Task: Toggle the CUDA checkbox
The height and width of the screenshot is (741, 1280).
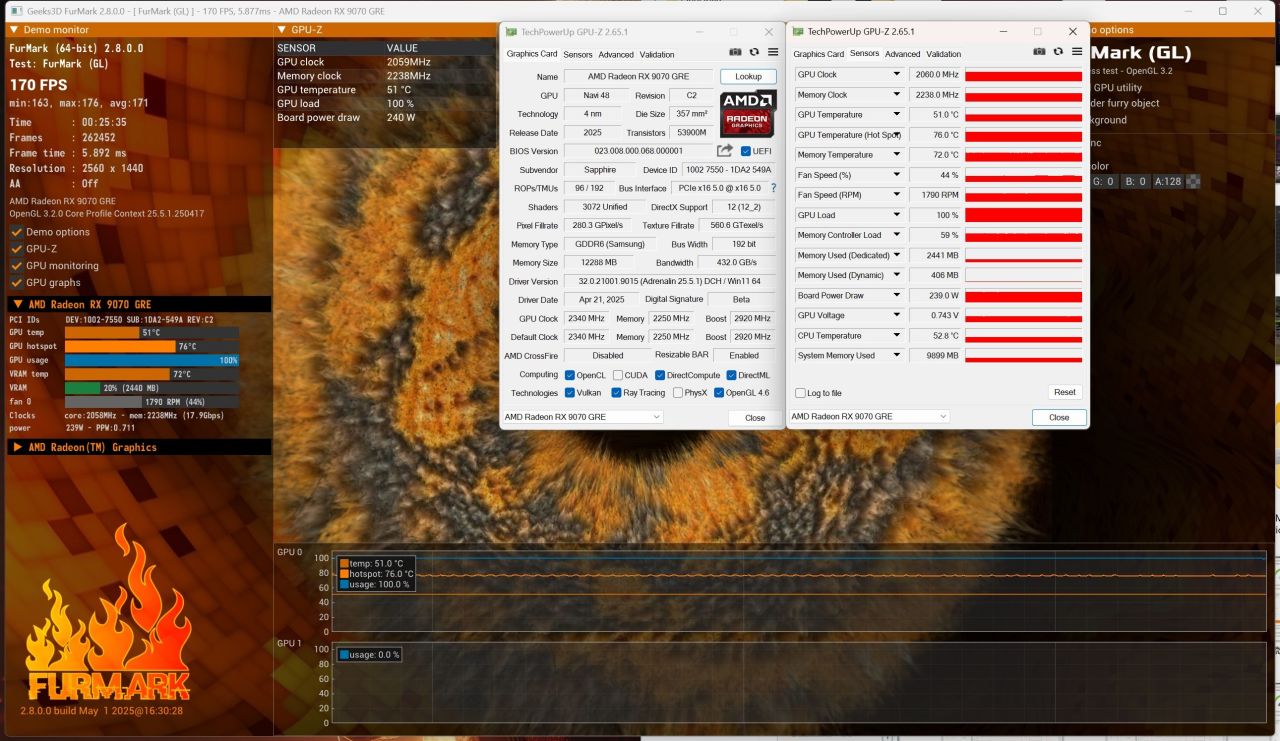Action: tap(617, 375)
